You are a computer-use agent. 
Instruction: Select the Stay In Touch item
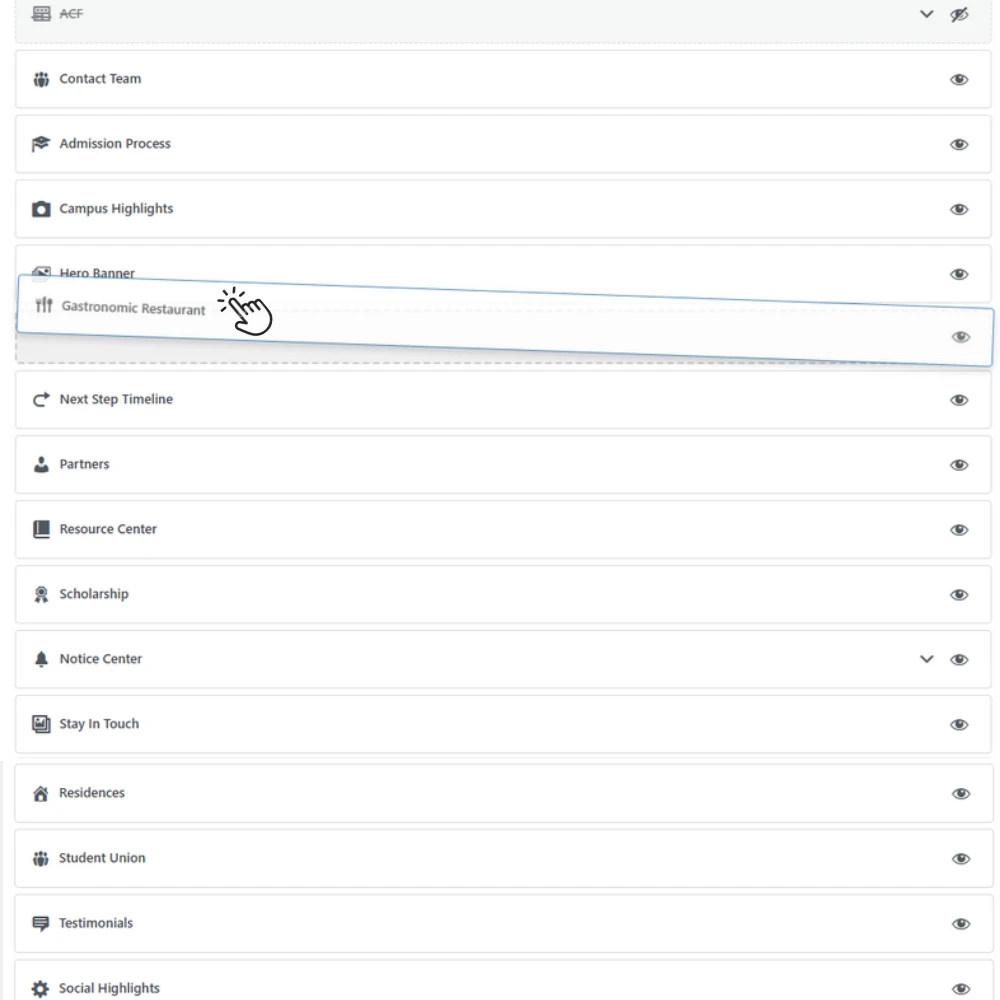[99, 724]
